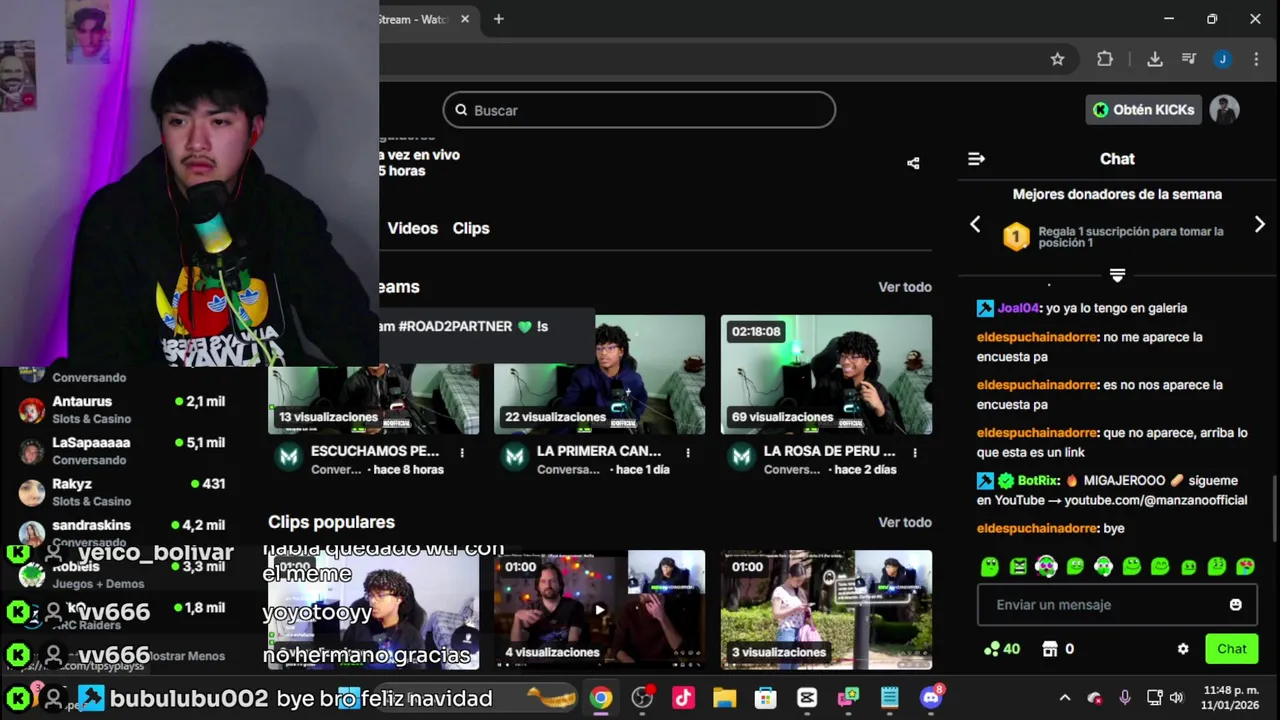Open a new browser tab
The height and width of the screenshot is (720, 1280).
(x=498, y=19)
